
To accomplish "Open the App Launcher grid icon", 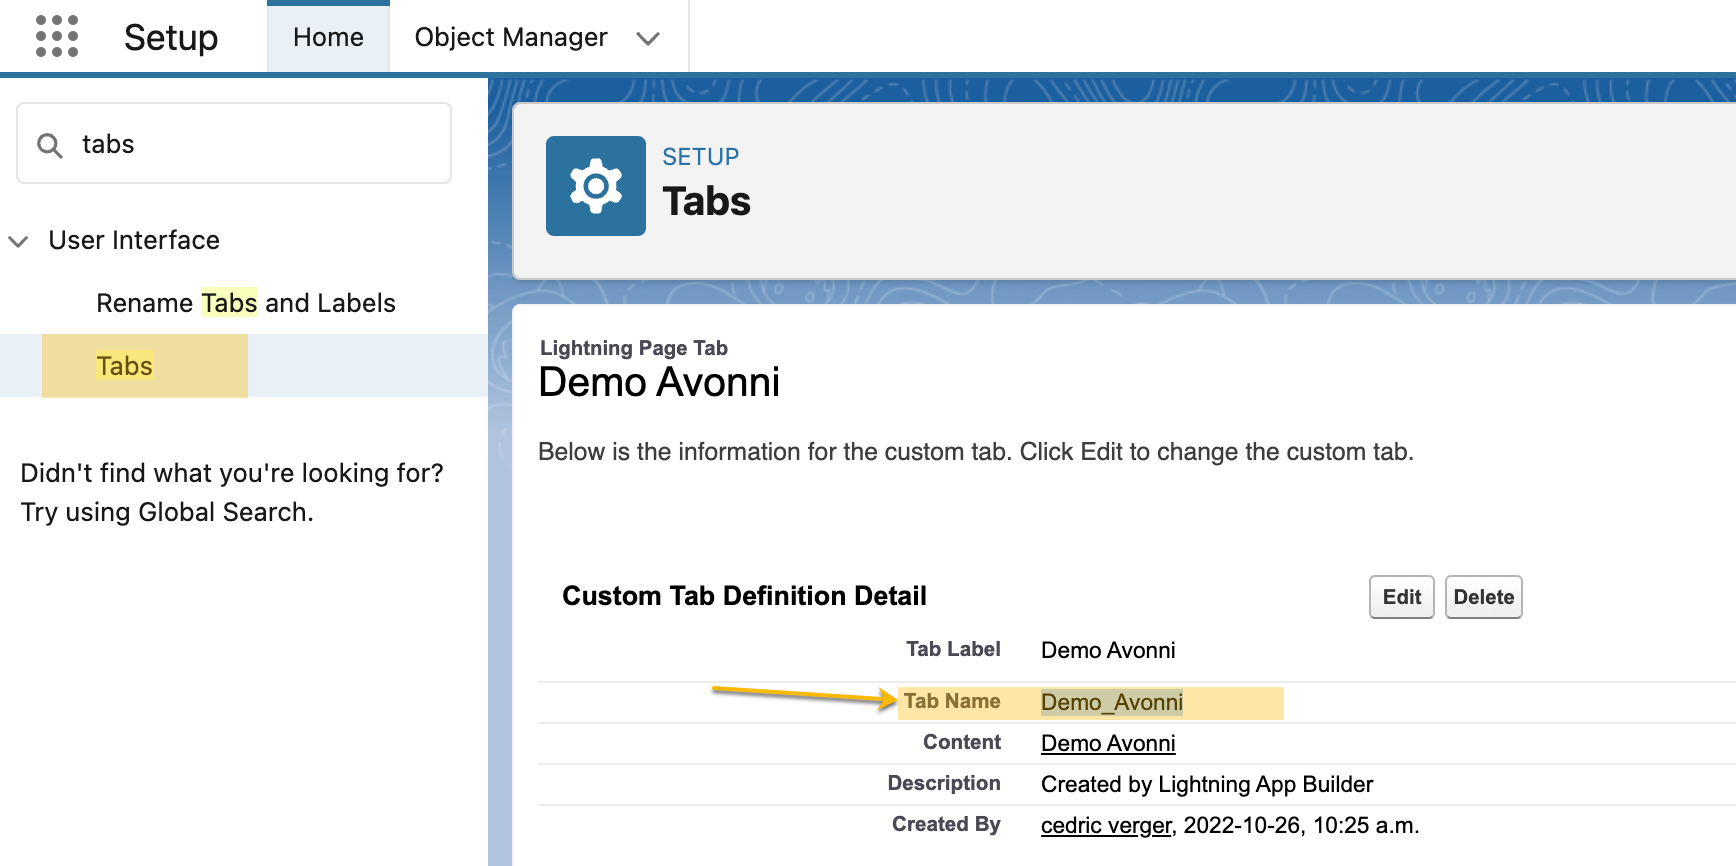I will [57, 37].
